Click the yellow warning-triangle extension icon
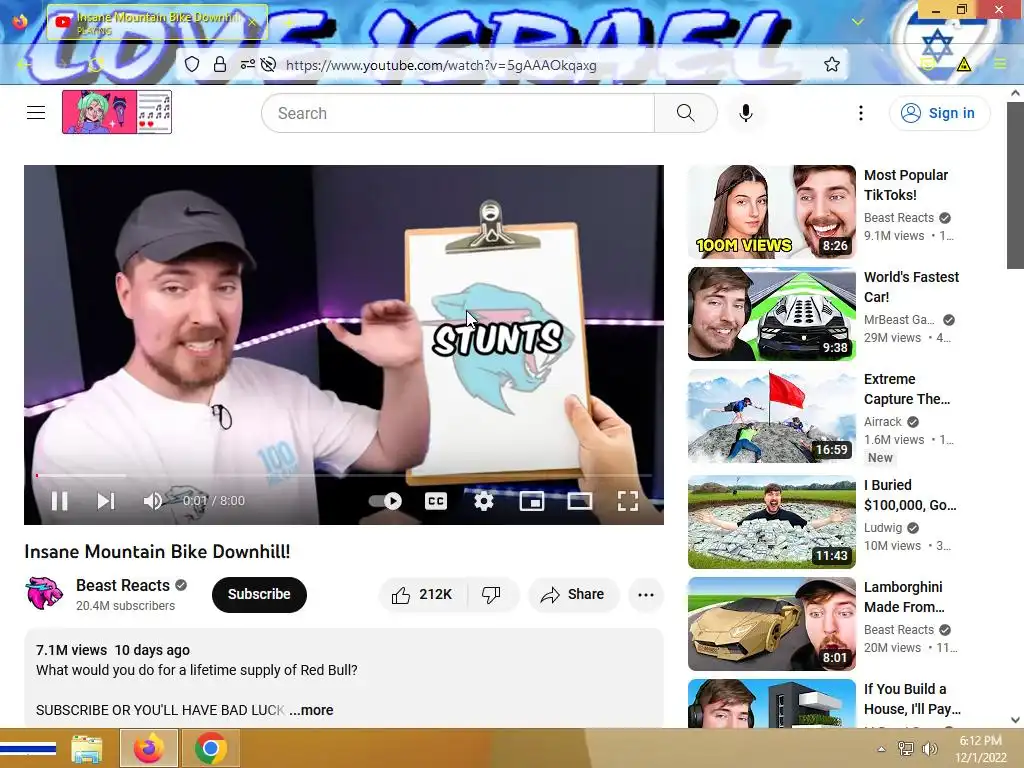Viewport: 1024px width, 768px height. click(963, 64)
